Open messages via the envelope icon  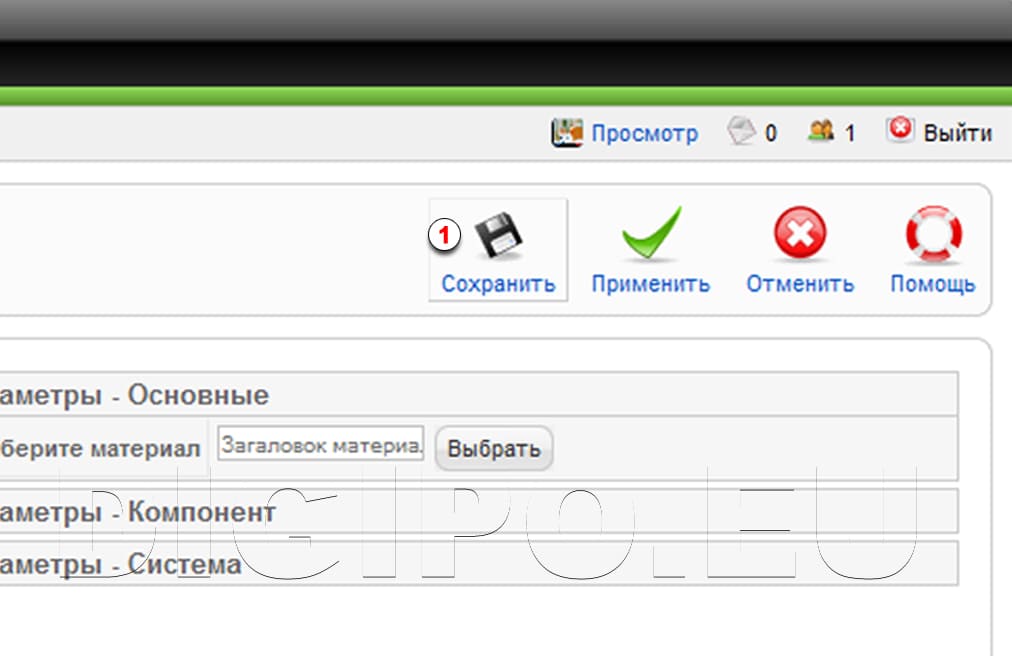pos(741,130)
